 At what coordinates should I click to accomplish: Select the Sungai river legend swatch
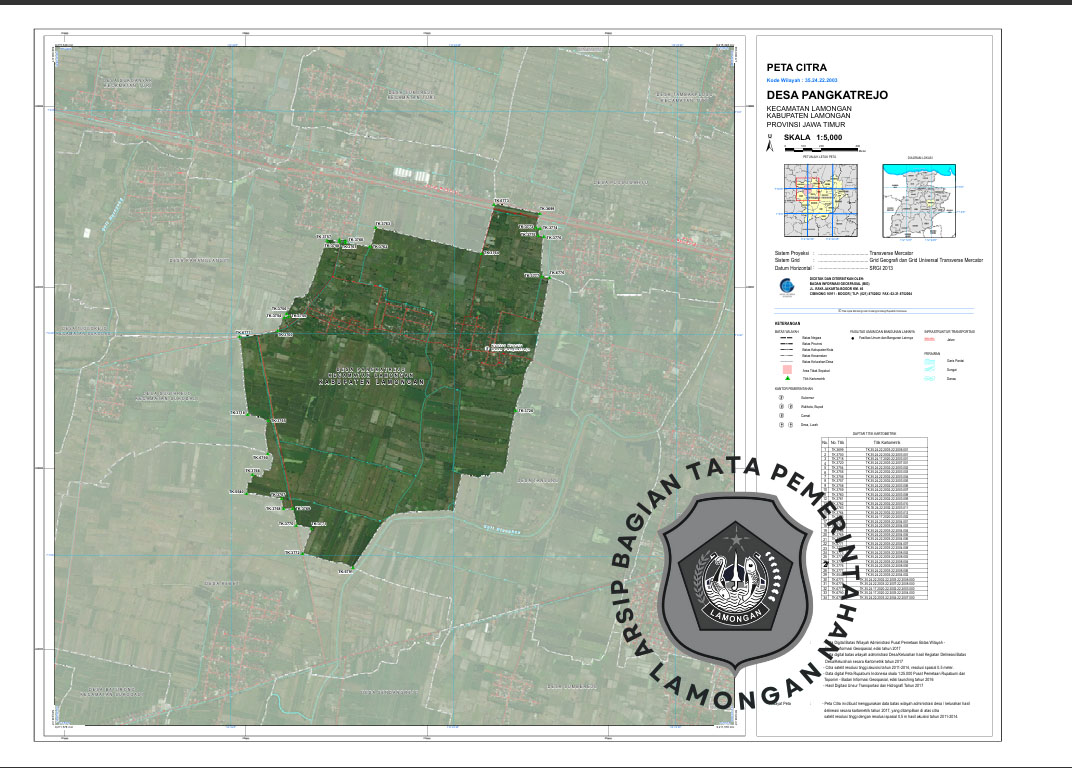929,369
